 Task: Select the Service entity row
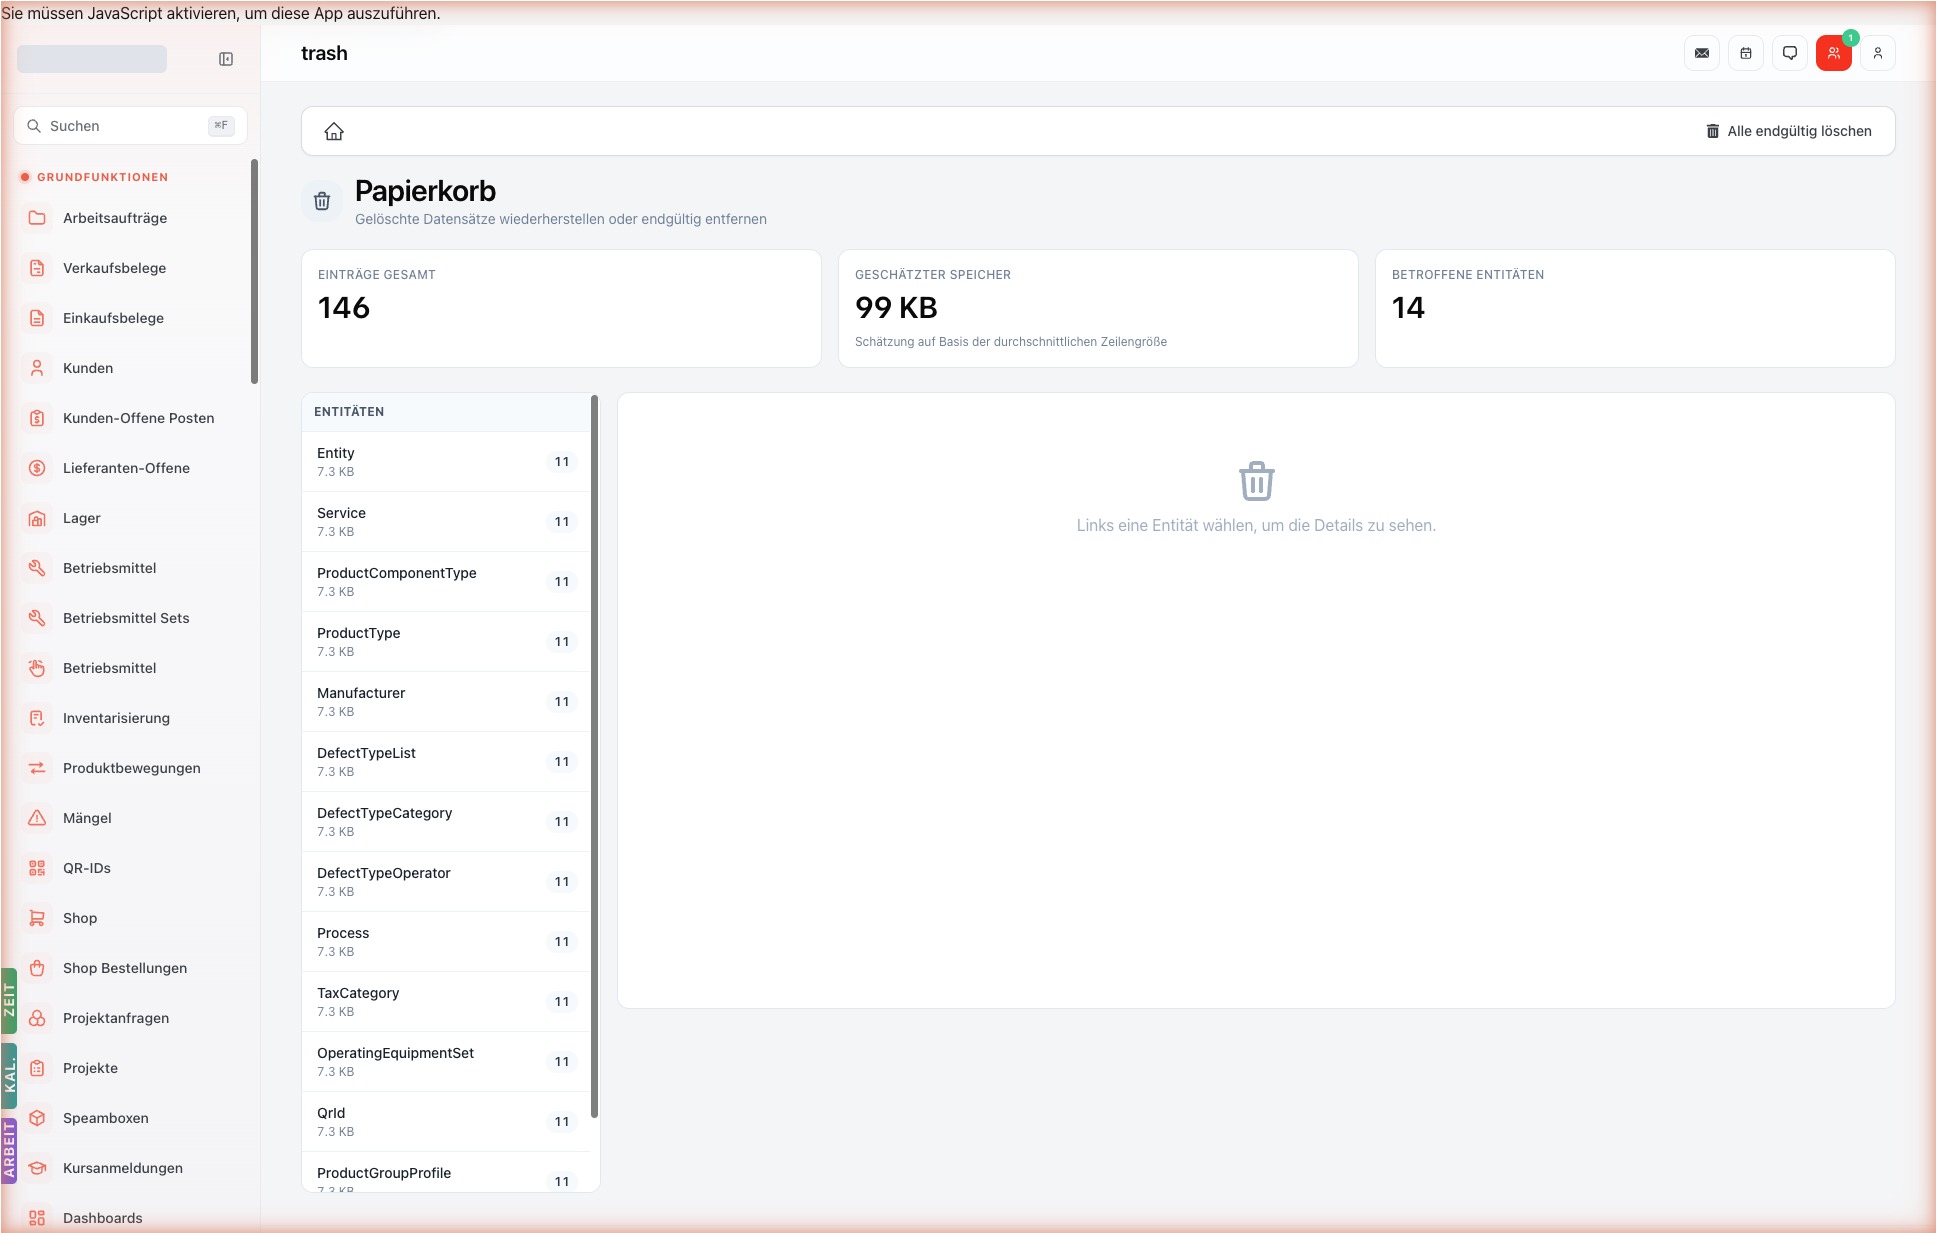click(x=446, y=521)
